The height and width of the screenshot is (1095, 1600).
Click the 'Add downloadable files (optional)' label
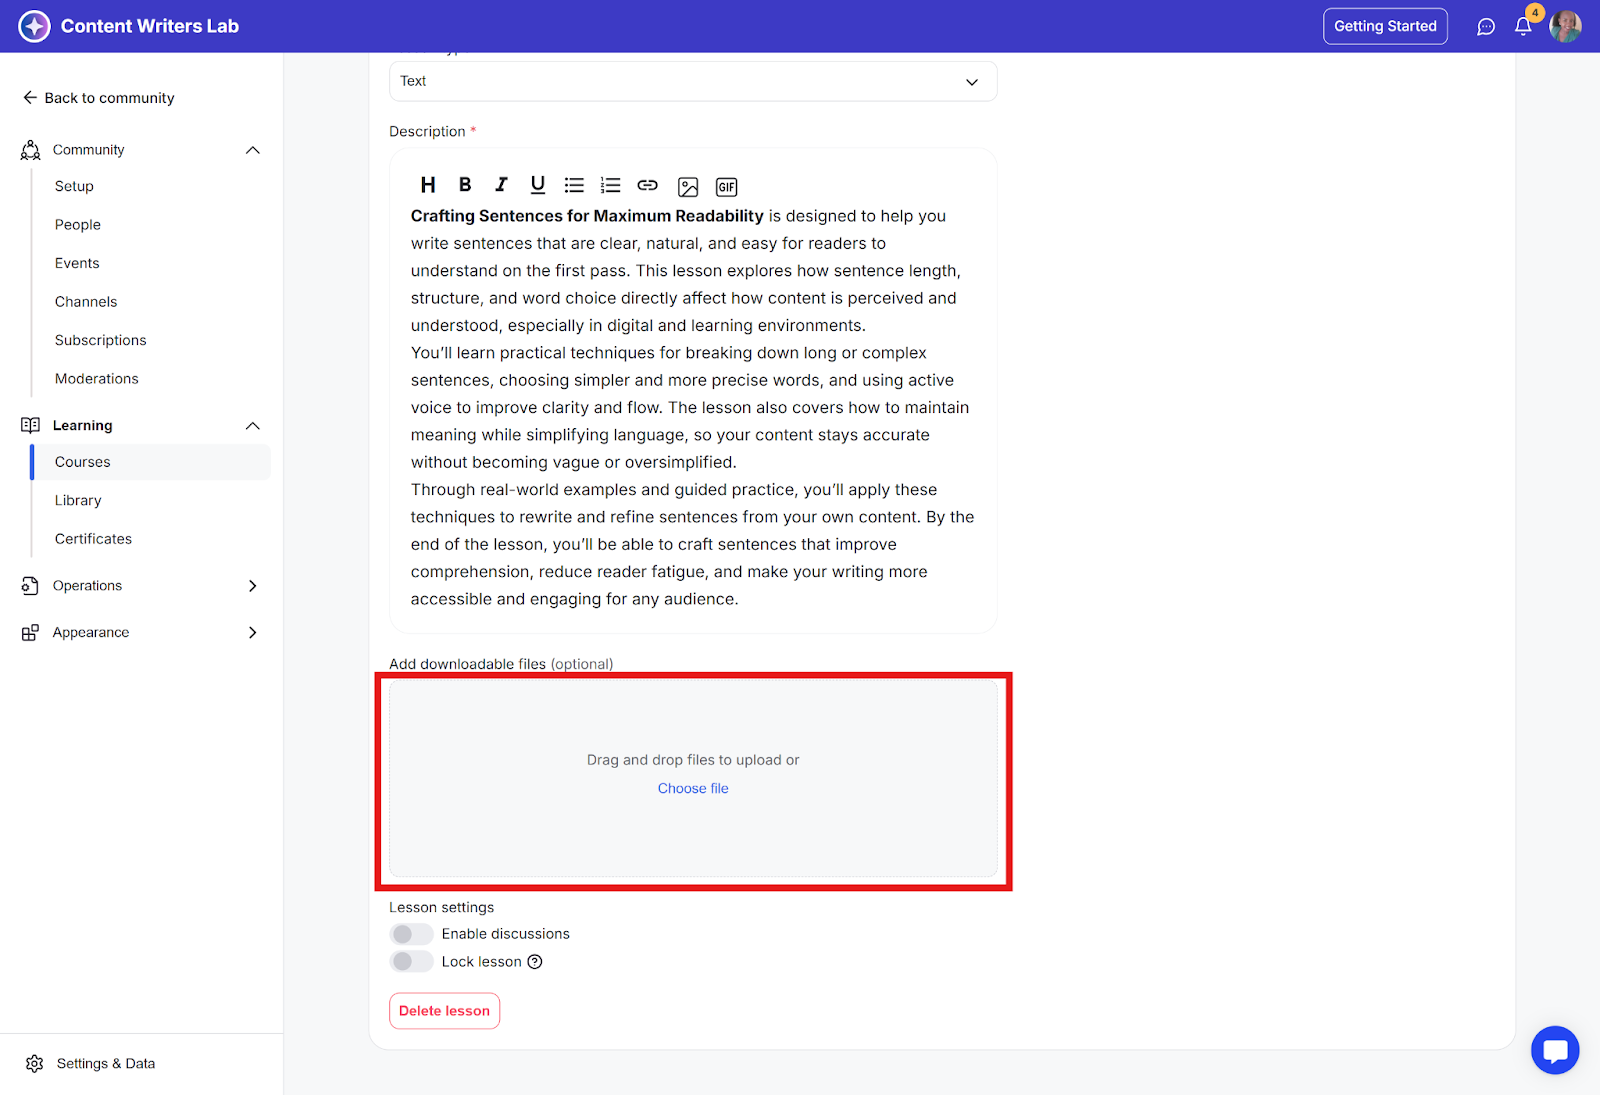click(x=501, y=664)
